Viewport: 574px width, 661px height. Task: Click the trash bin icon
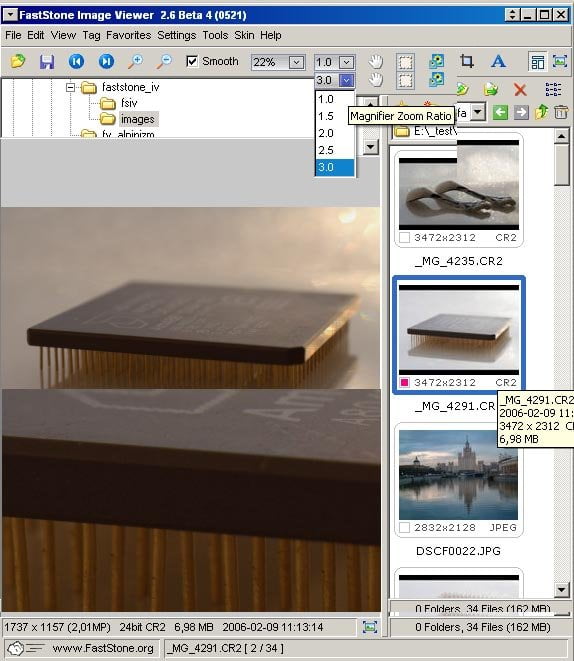point(561,112)
